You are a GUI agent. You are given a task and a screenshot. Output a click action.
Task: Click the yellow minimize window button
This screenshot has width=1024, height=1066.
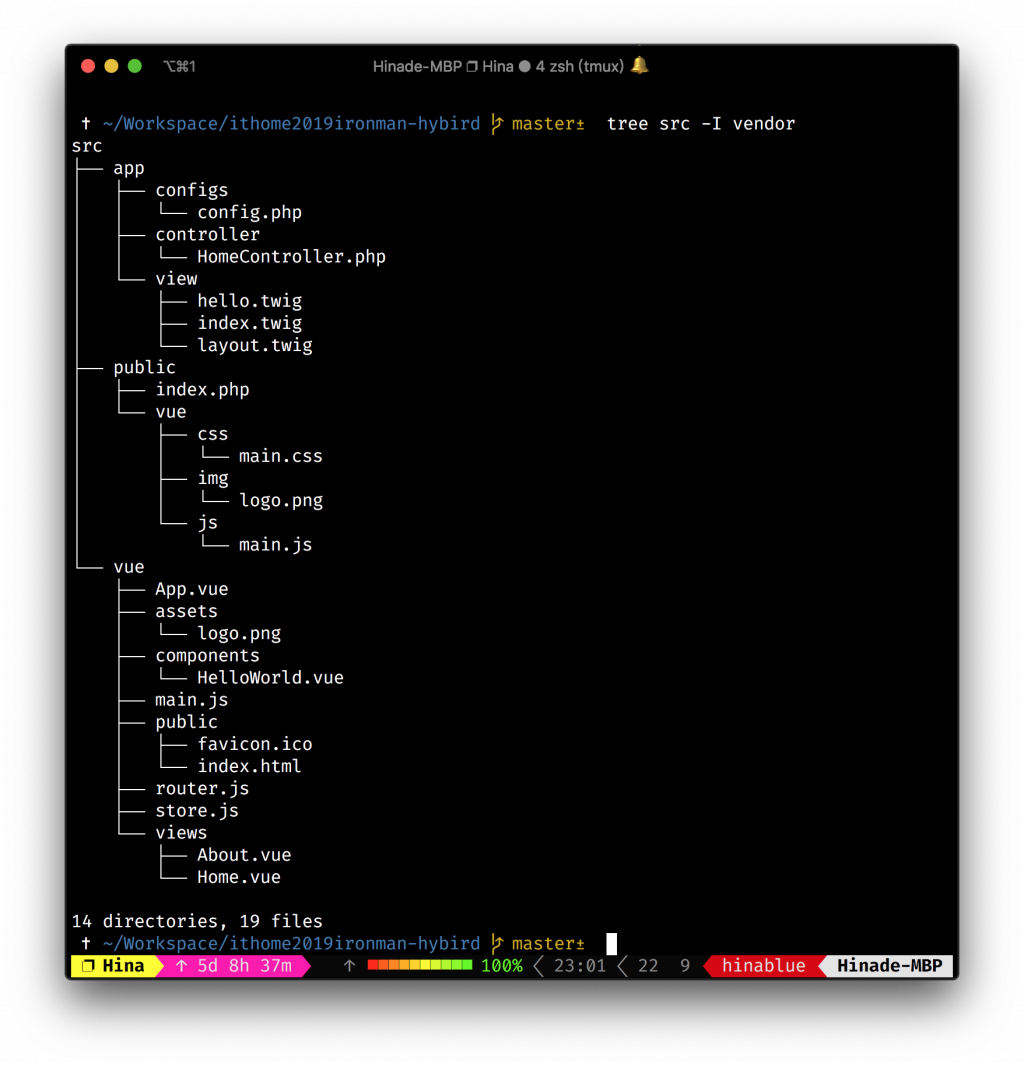tap(111, 66)
